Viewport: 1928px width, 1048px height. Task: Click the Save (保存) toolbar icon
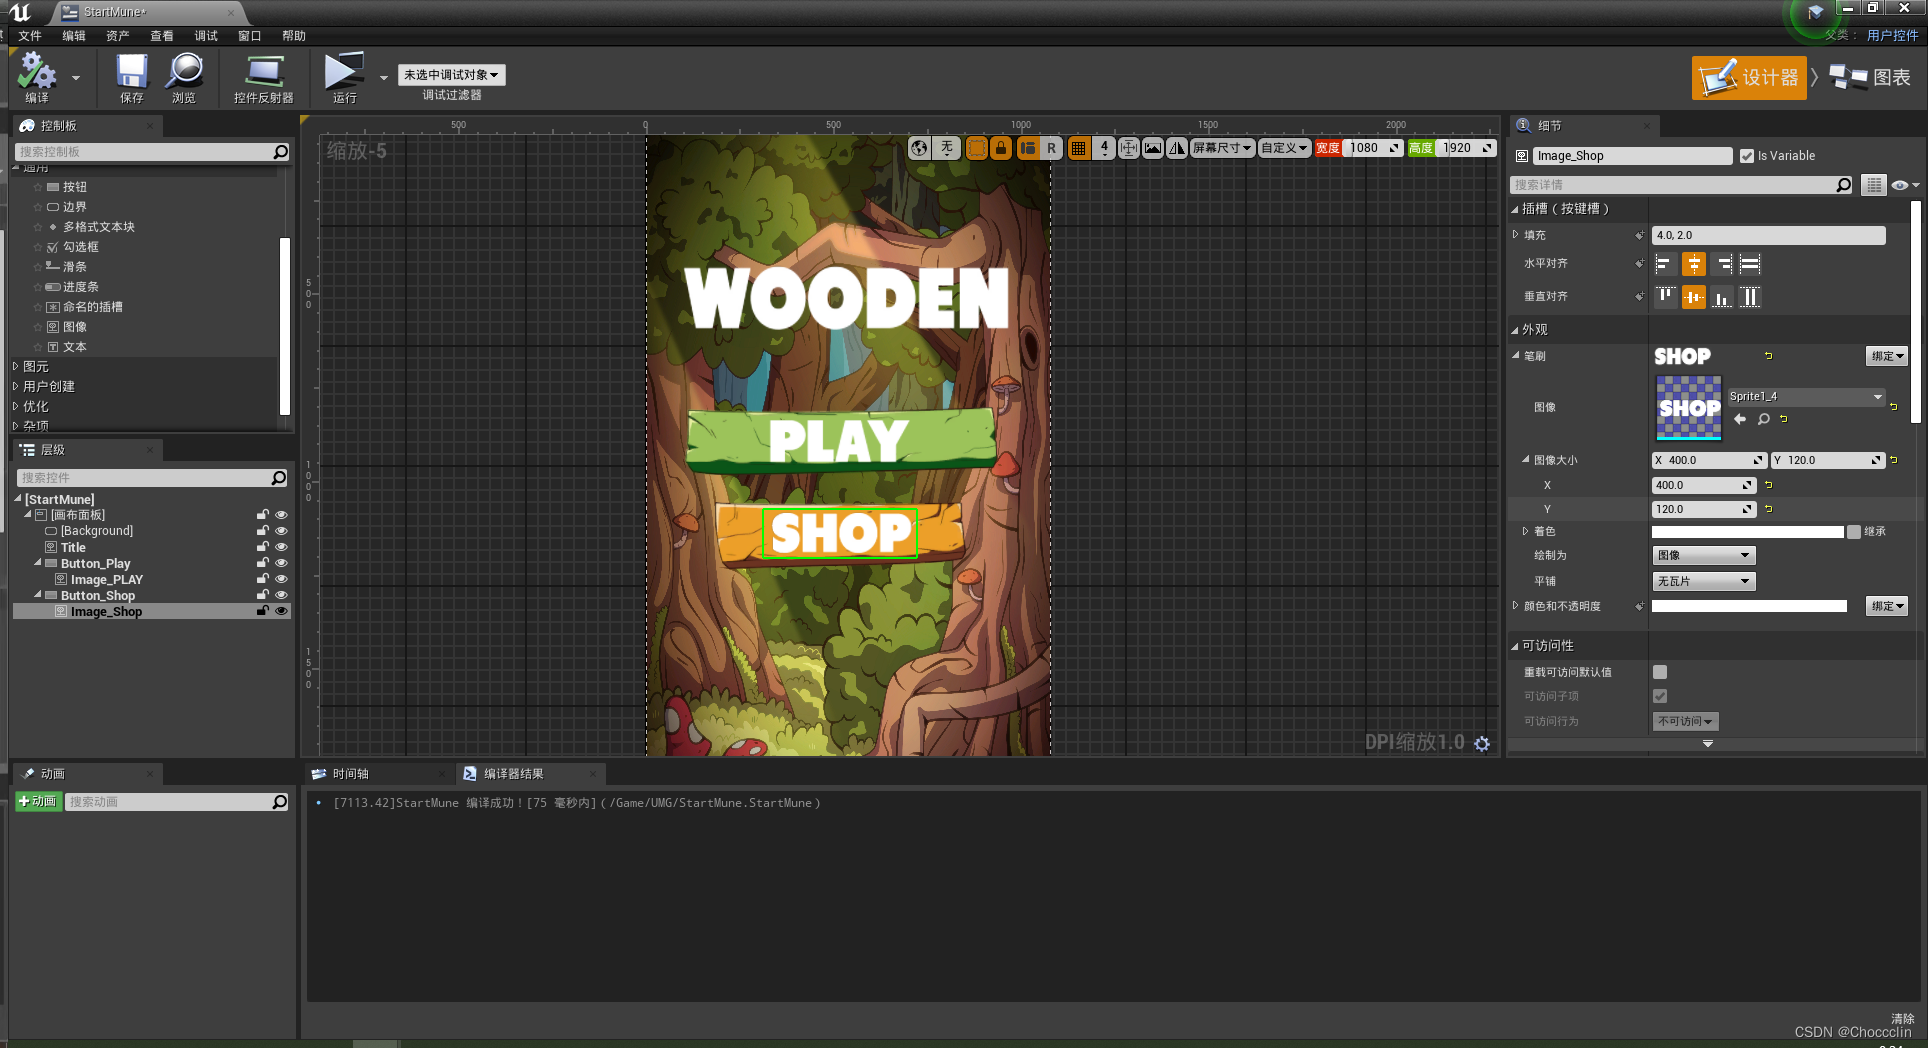pos(131,72)
